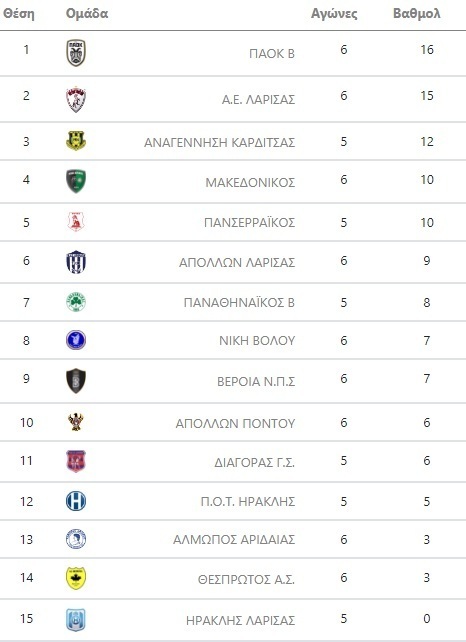Screen dimensions: 466x642
Task: Select the ΑΝΑΓΕΝΝΗΣΗ ΚΑΡΔΙΤΣΑΣ yellow crest
Action: click(76, 141)
